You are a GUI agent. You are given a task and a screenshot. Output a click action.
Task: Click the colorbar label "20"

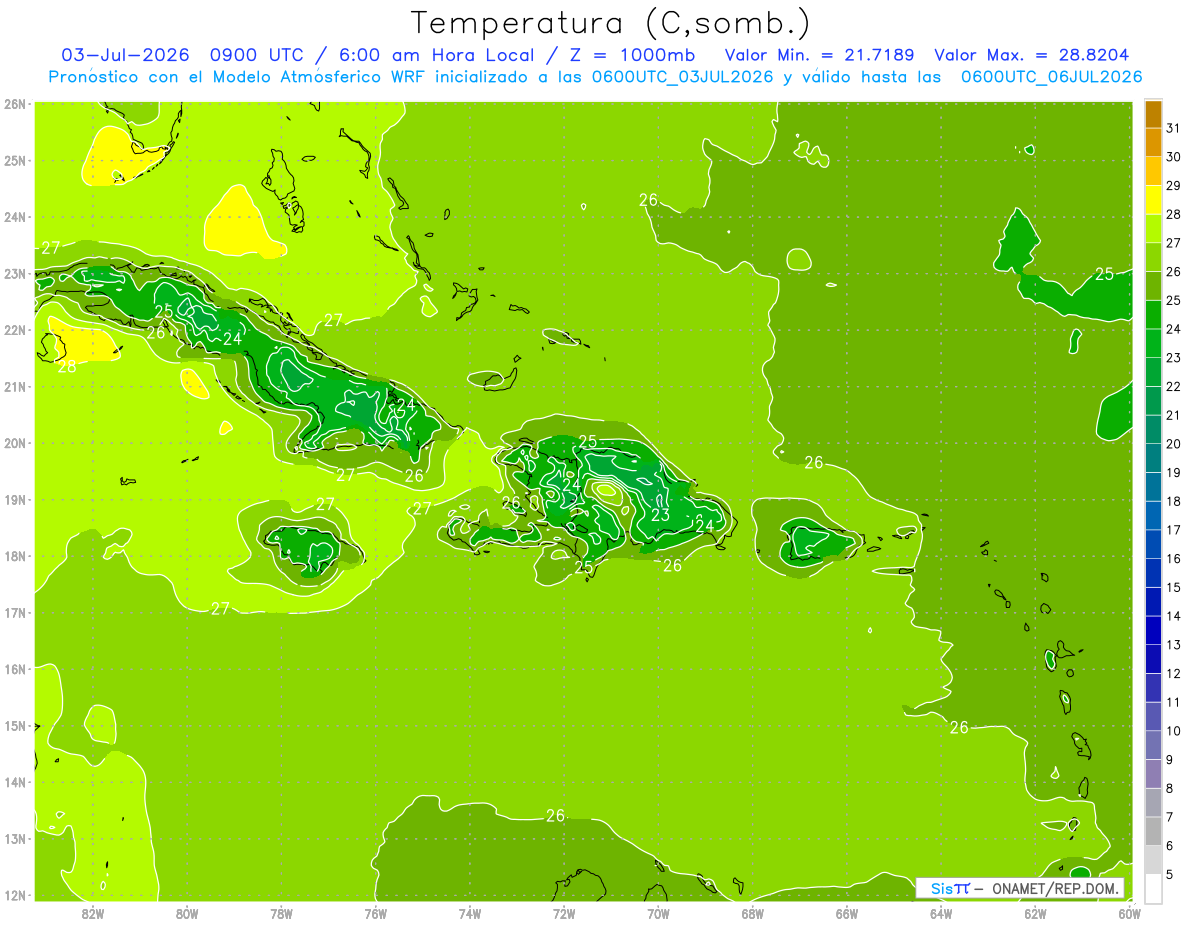tap(1174, 444)
